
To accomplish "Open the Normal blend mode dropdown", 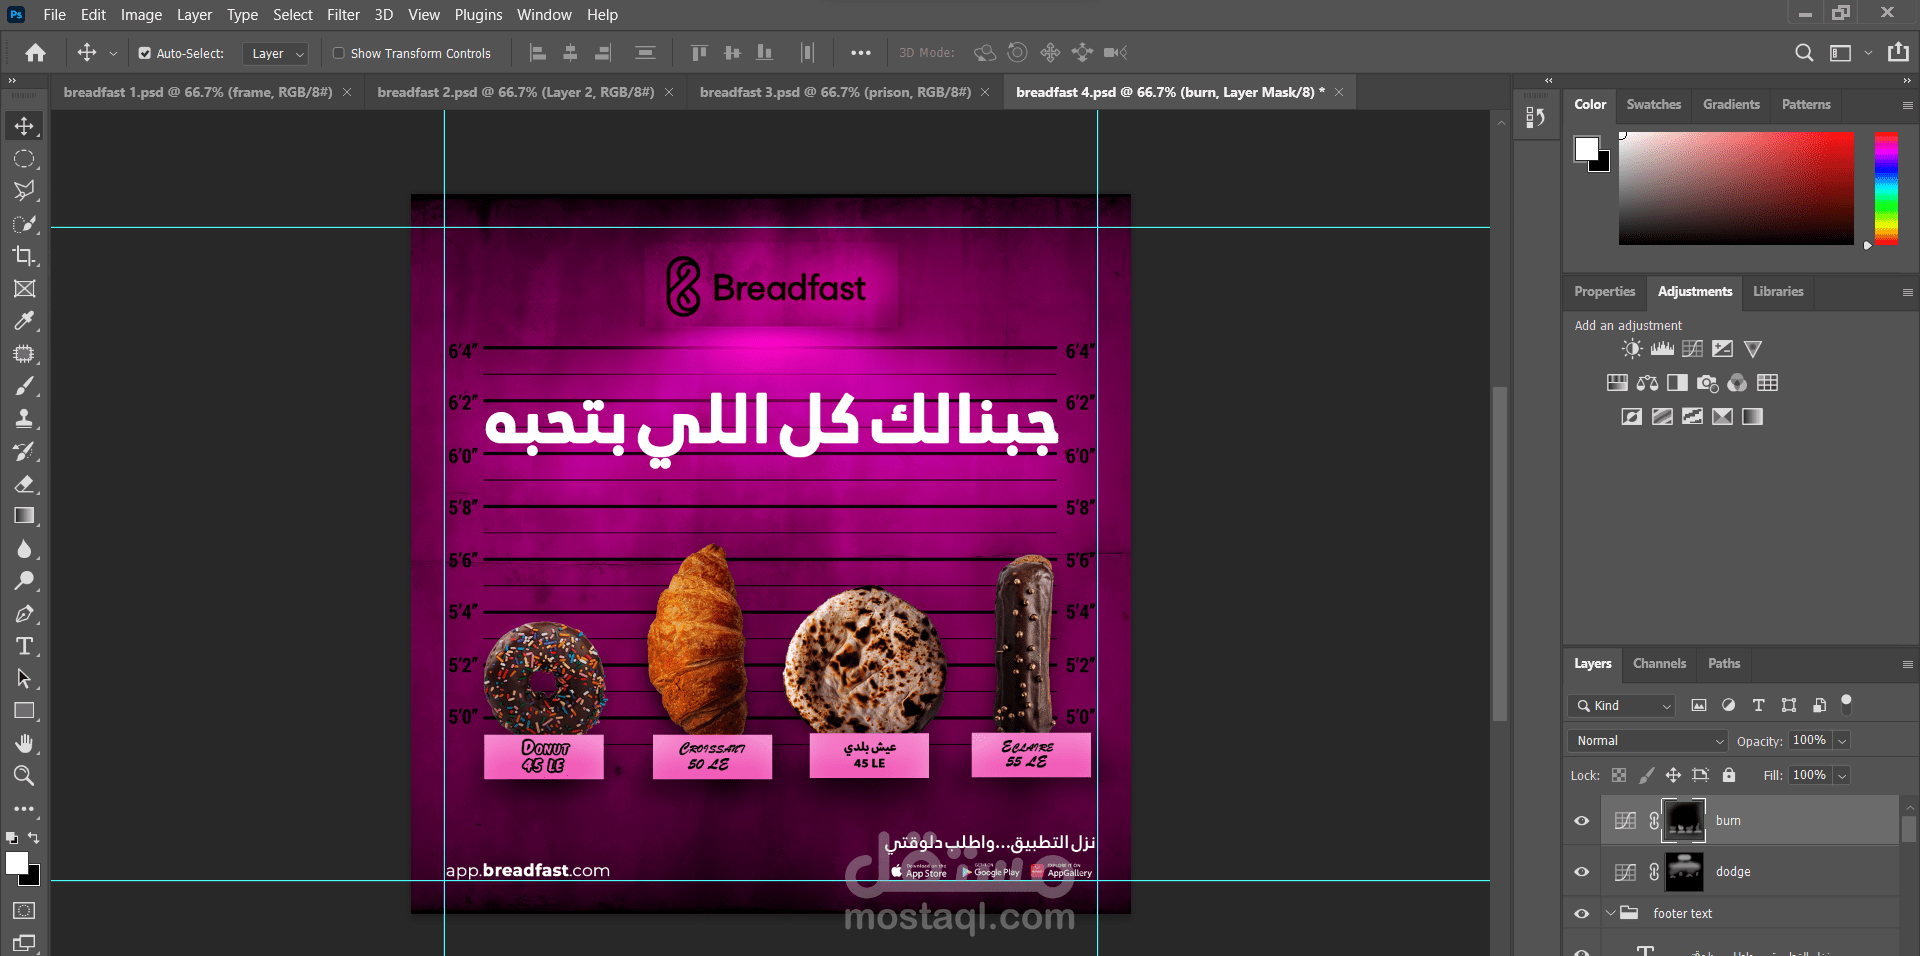I will point(1648,741).
